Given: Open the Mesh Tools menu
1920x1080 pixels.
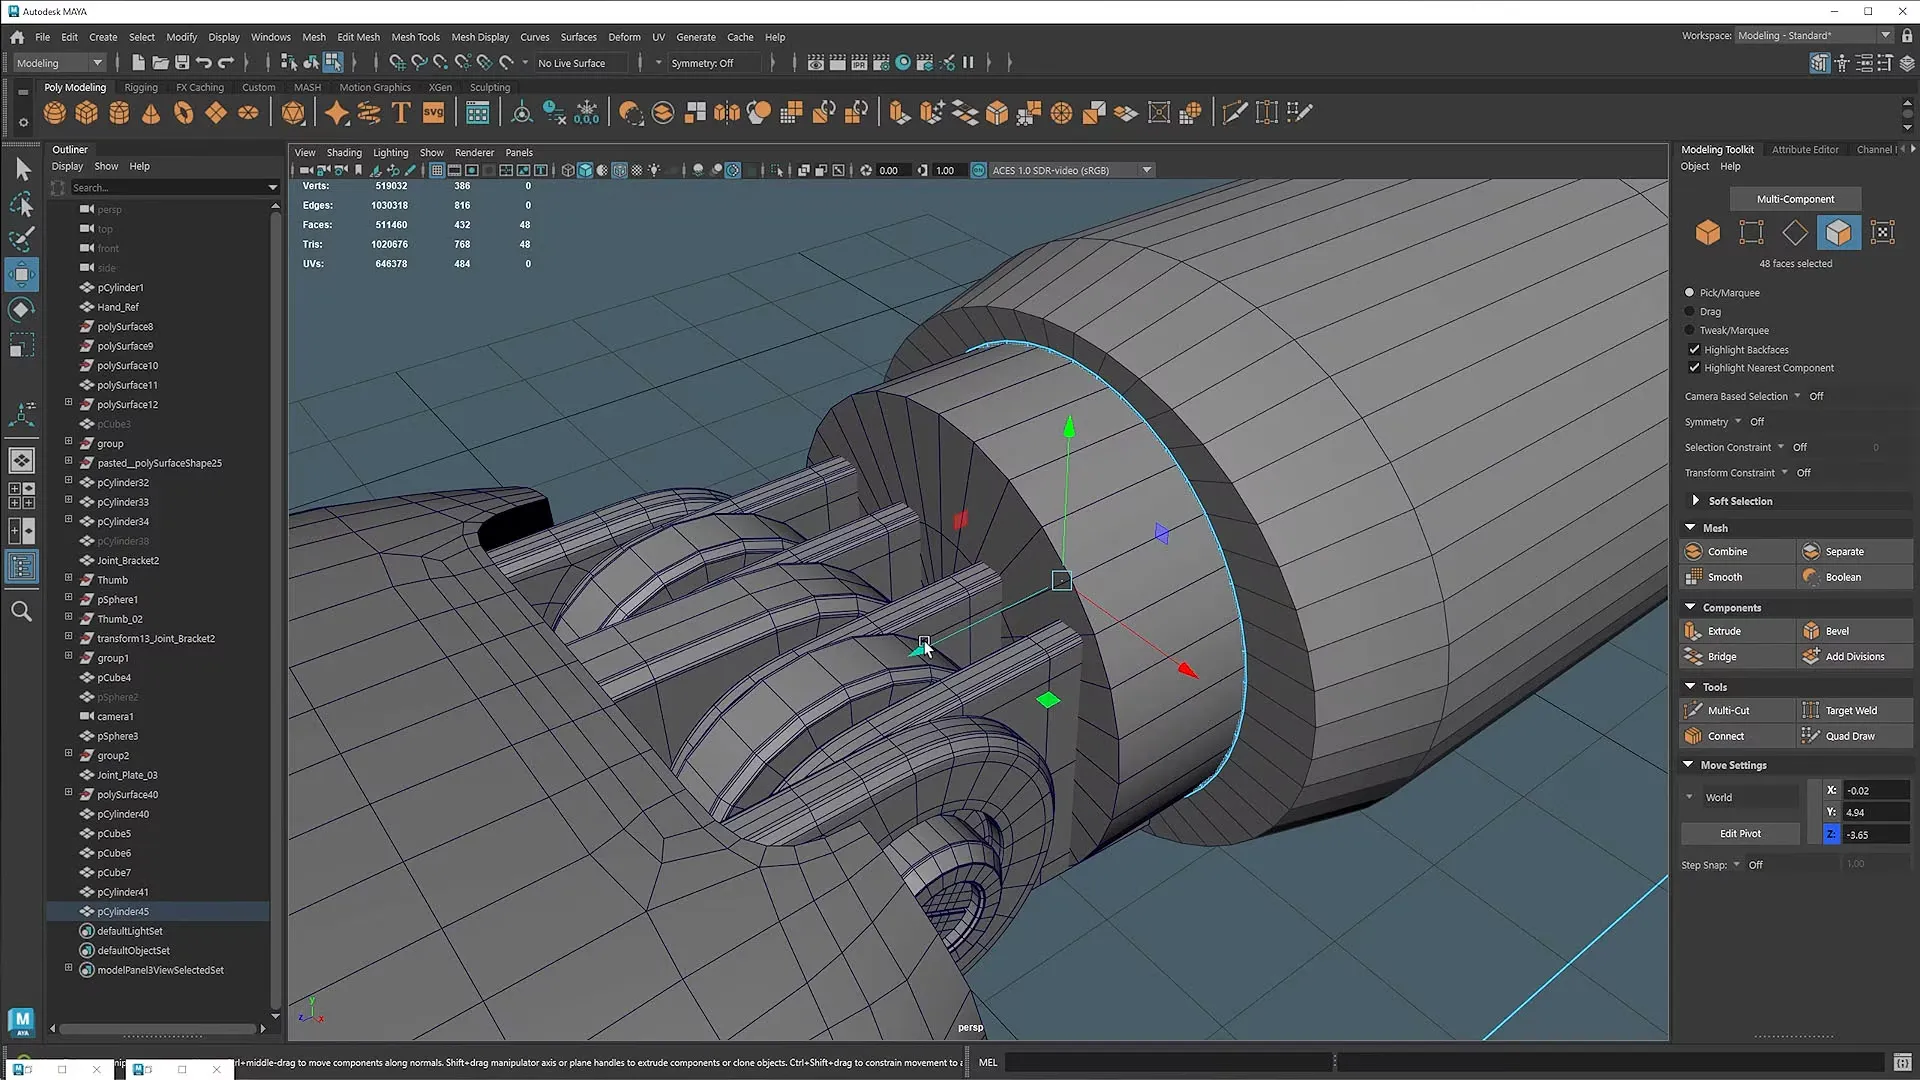Looking at the screenshot, I should (x=415, y=37).
